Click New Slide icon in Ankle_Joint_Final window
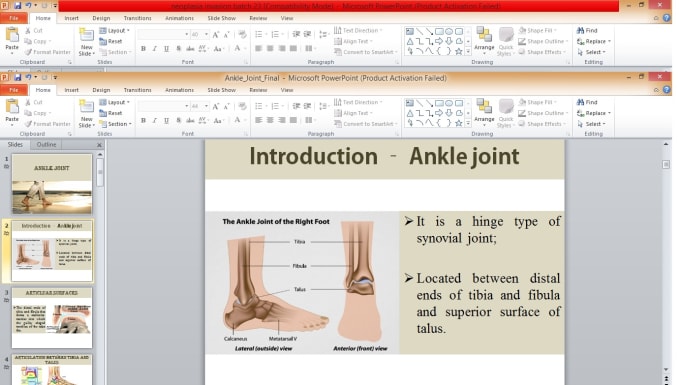Viewport: 680px width, 385px height. coord(86,107)
